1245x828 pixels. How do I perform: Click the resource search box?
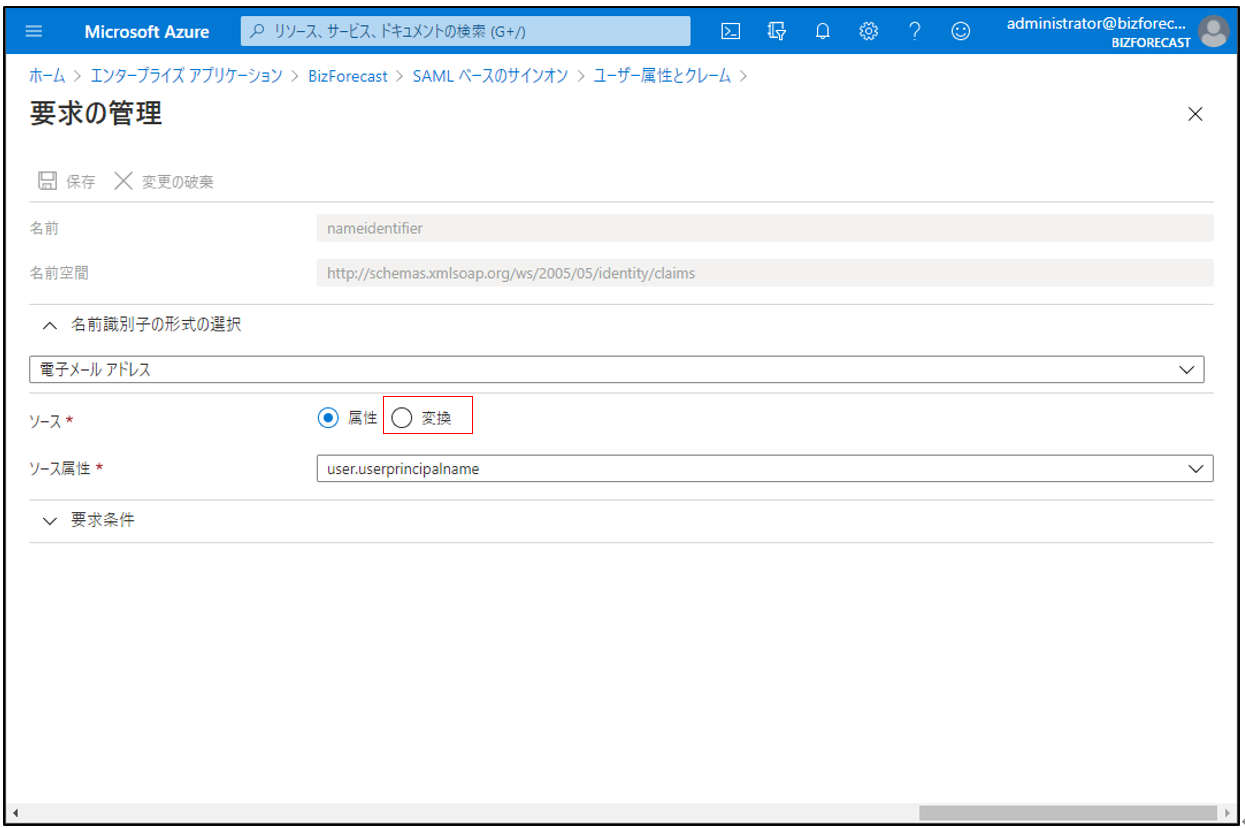click(x=465, y=31)
